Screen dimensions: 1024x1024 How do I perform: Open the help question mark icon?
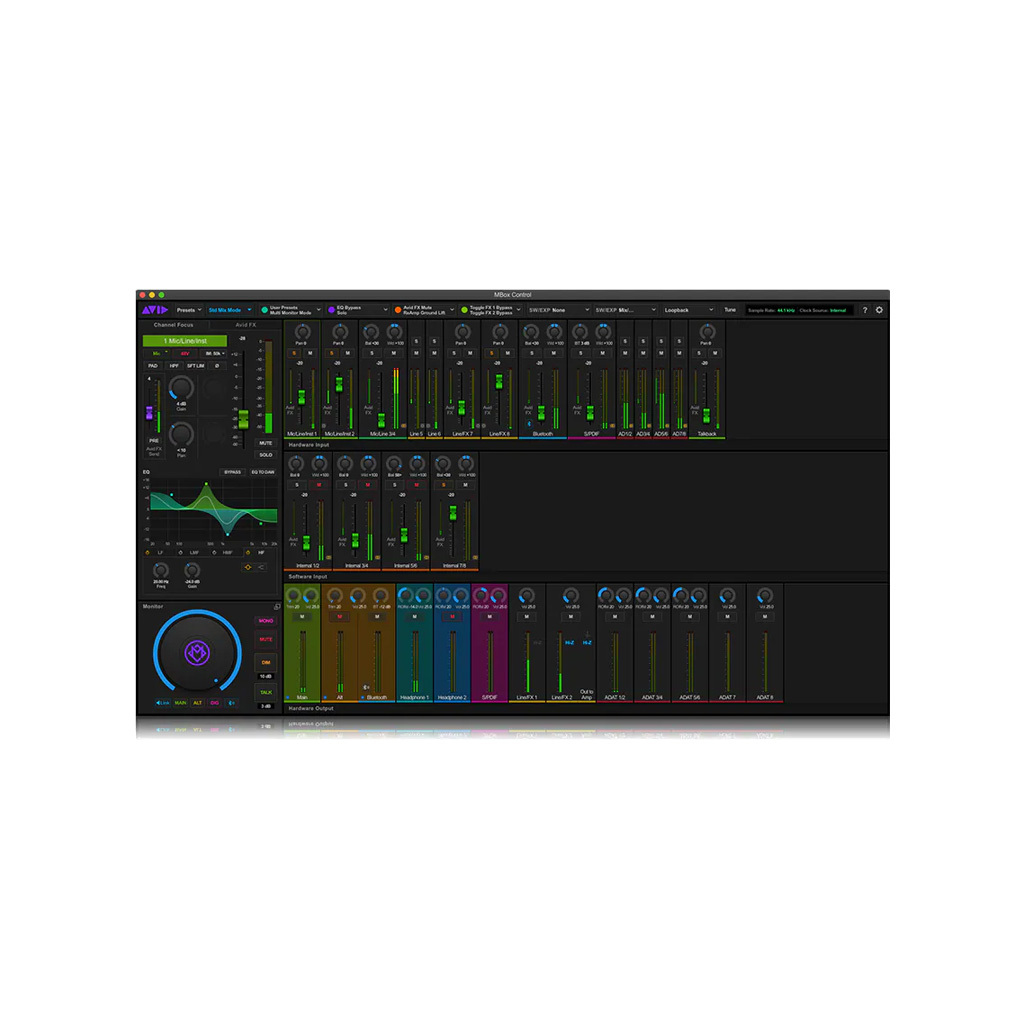click(x=865, y=310)
